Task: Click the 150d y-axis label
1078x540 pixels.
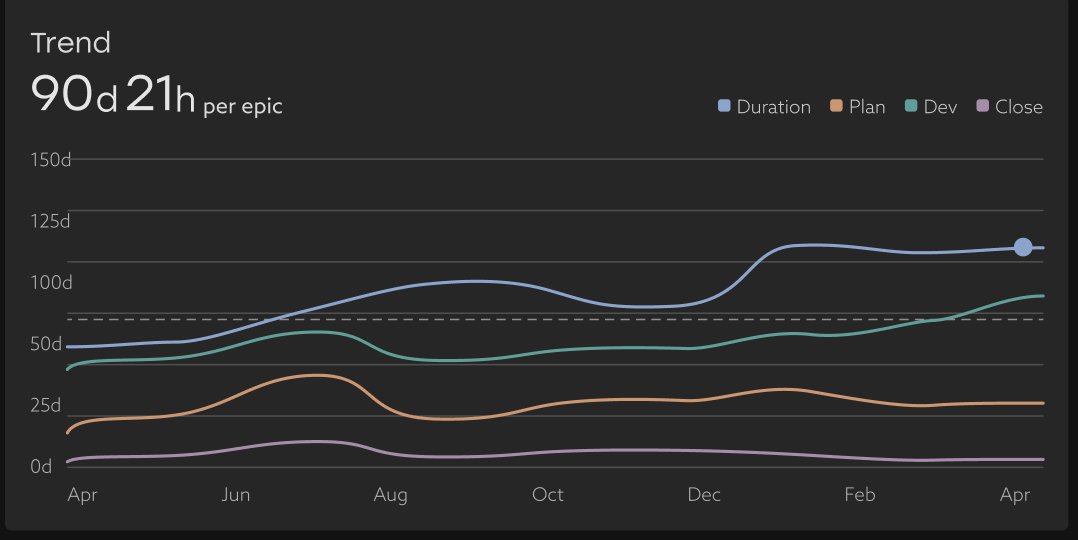Action: (x=51, y=160)
